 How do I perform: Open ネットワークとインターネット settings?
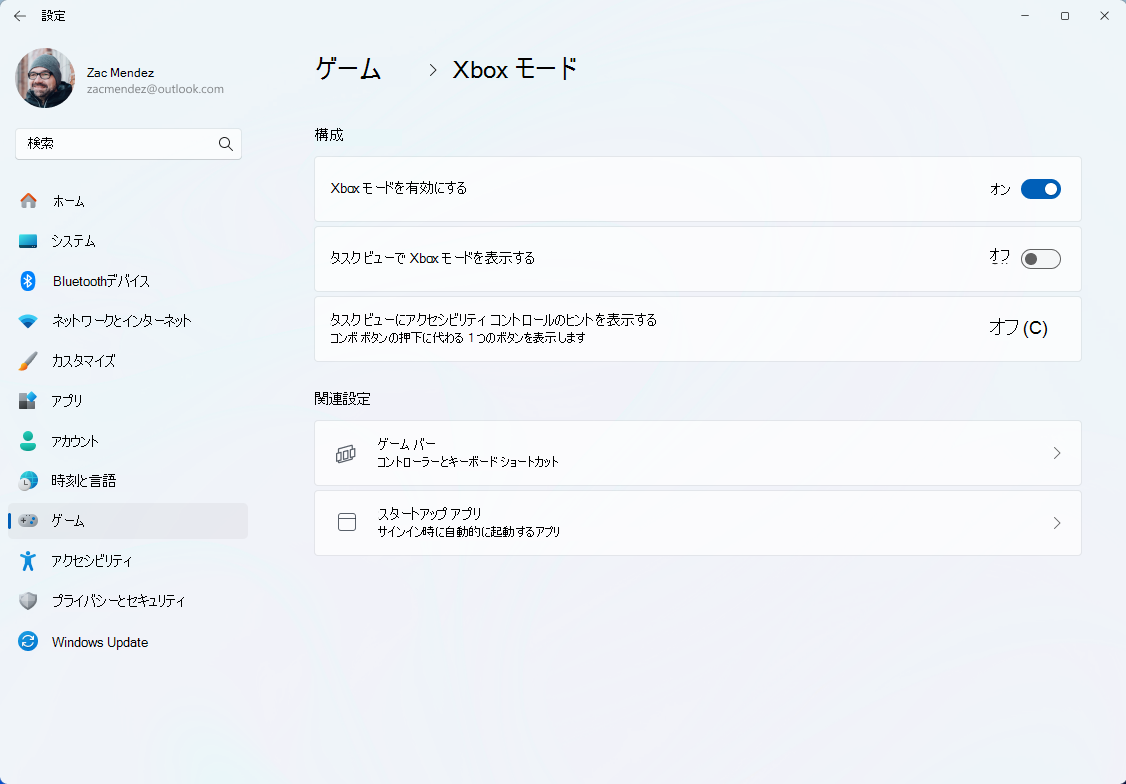coord(128,321)
